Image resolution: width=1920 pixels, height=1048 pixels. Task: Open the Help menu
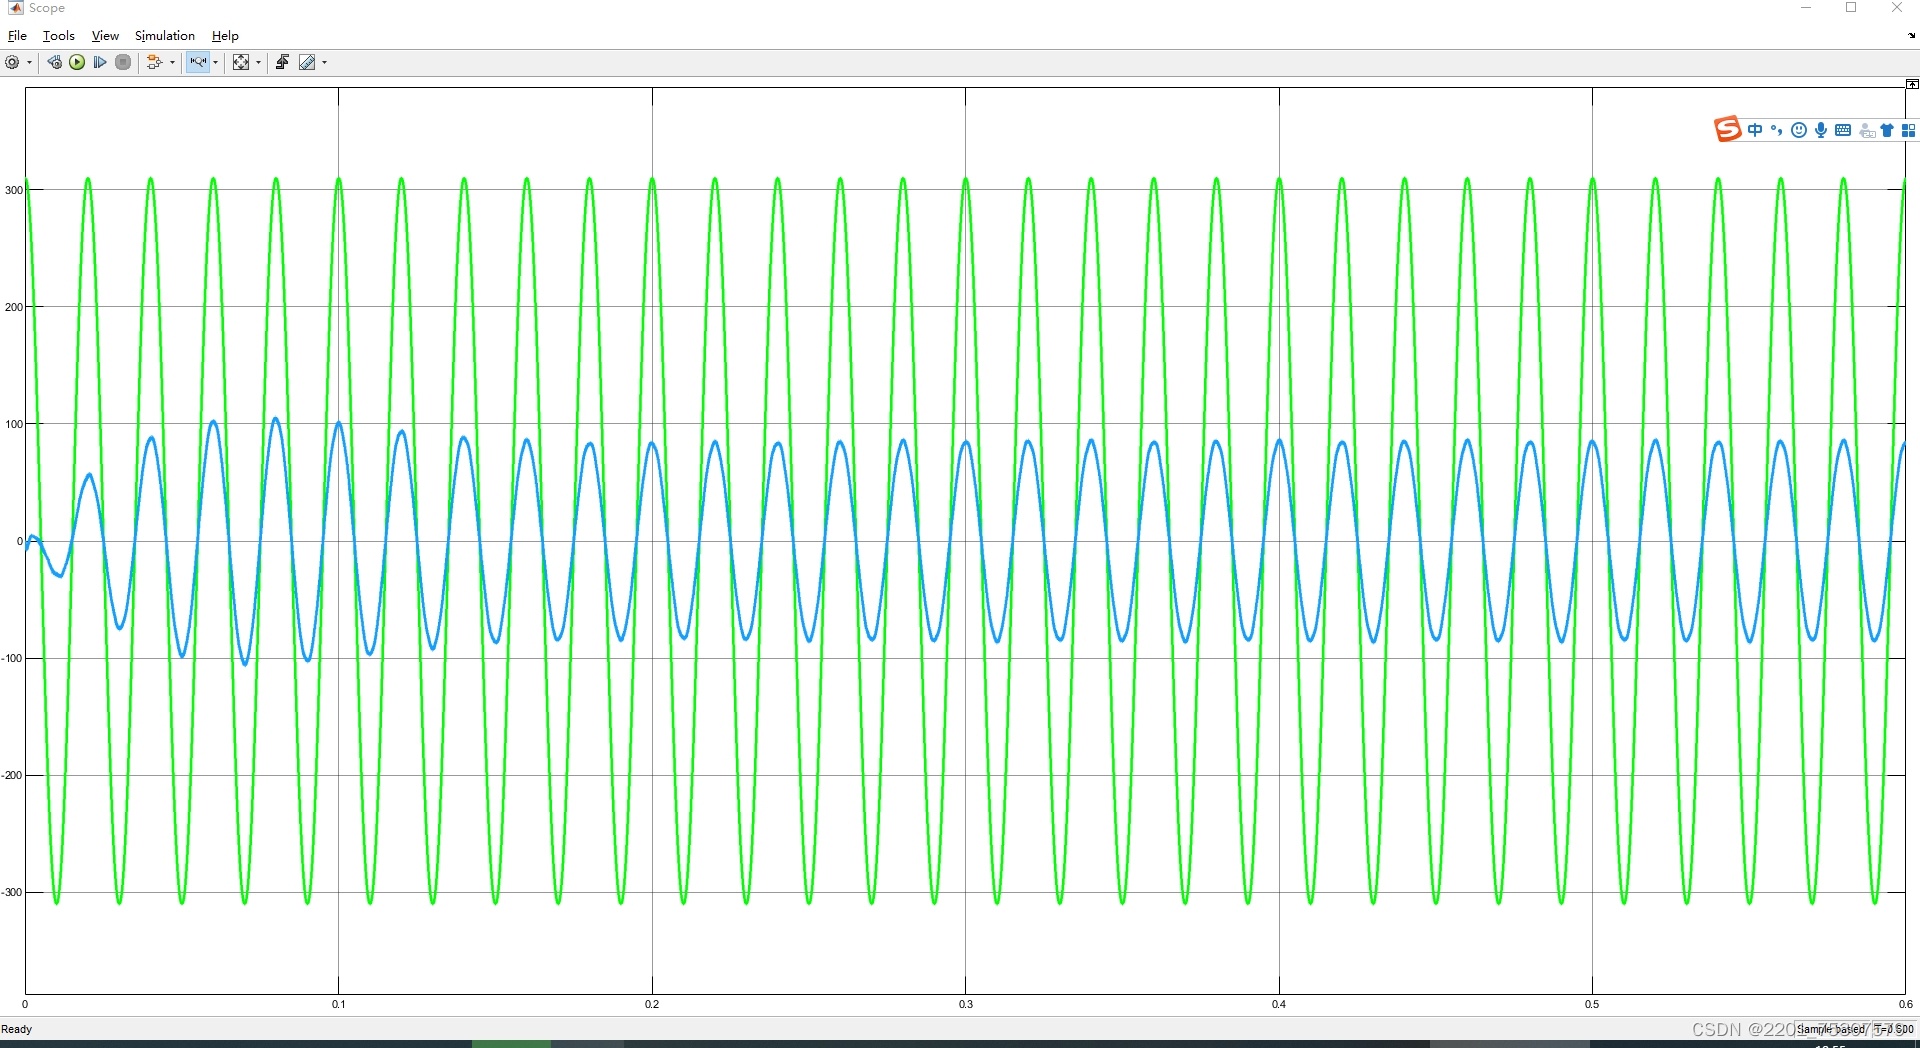225,35
